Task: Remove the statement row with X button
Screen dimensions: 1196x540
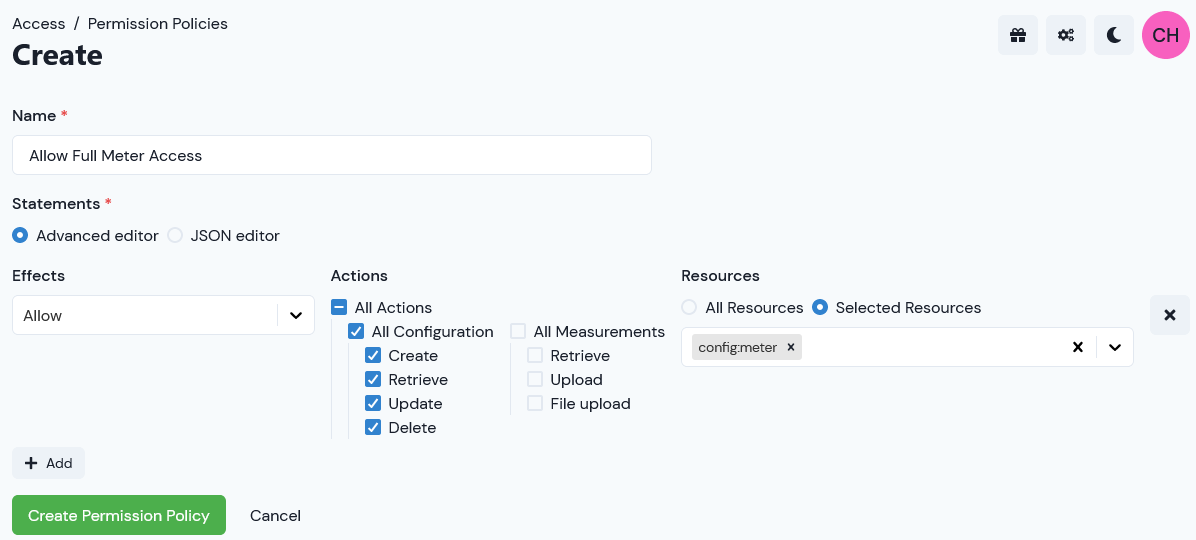Action: (1169, 315)
